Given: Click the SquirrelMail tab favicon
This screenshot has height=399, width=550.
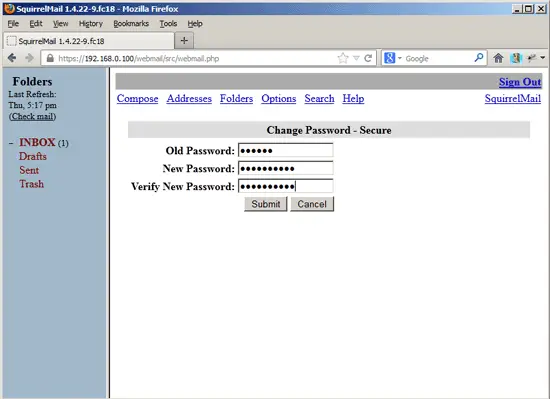Looking at the screenshot, I should tap(12, 41).
